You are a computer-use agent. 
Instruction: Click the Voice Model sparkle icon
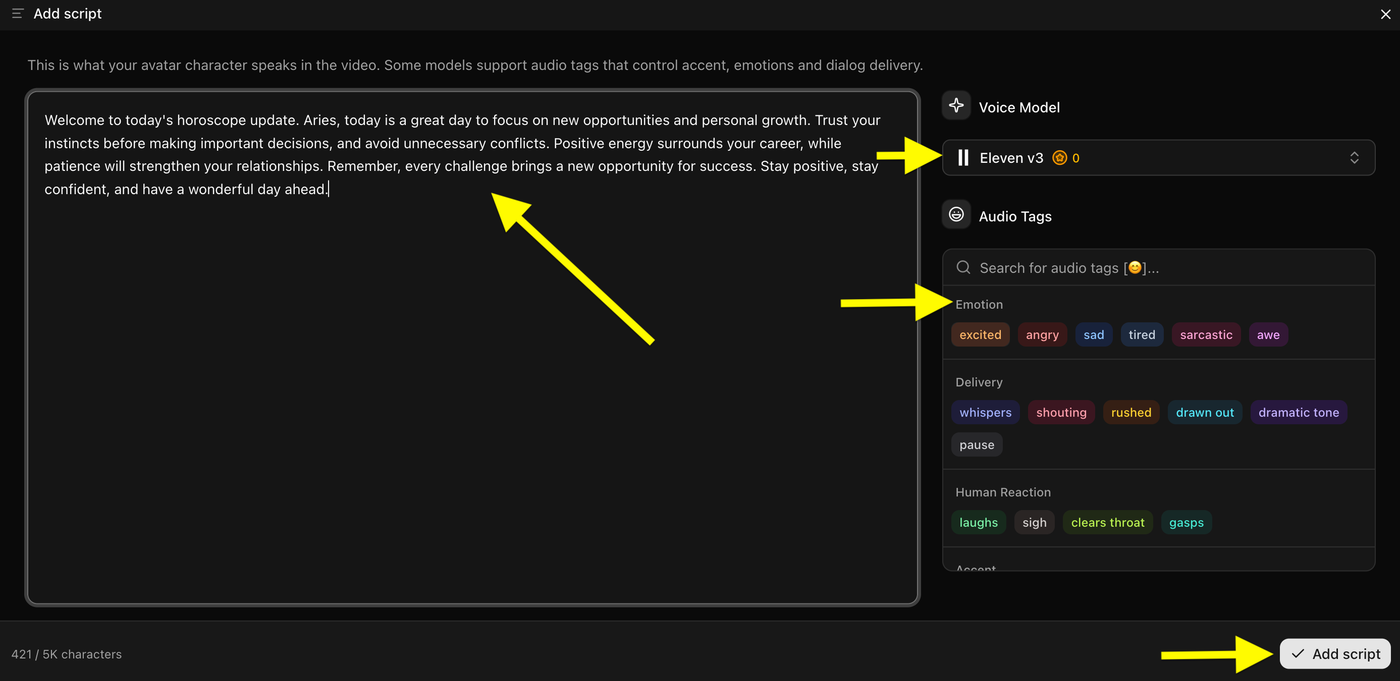[956, 106]
